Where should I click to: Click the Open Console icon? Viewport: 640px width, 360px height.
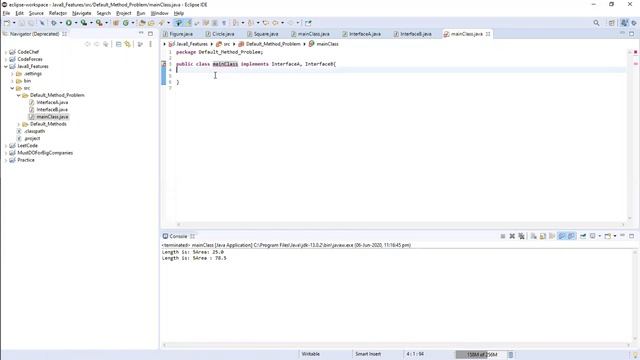click(x=608, y=236)
